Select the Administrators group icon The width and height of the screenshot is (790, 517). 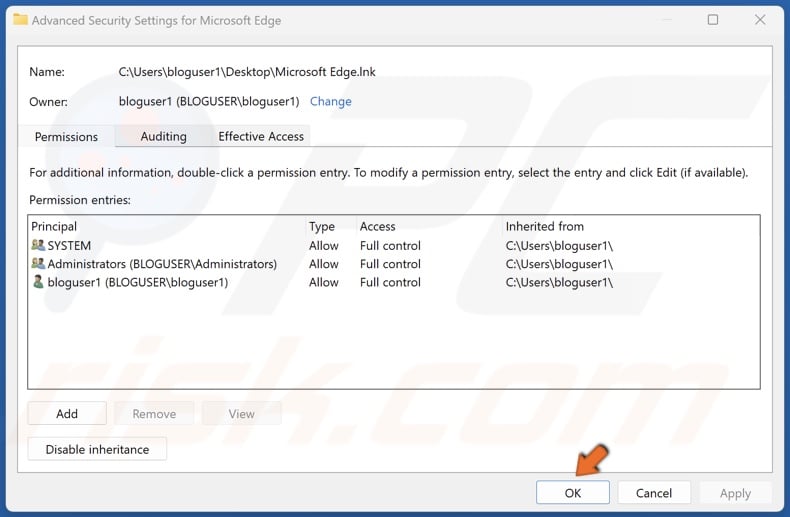pos(38,264)
